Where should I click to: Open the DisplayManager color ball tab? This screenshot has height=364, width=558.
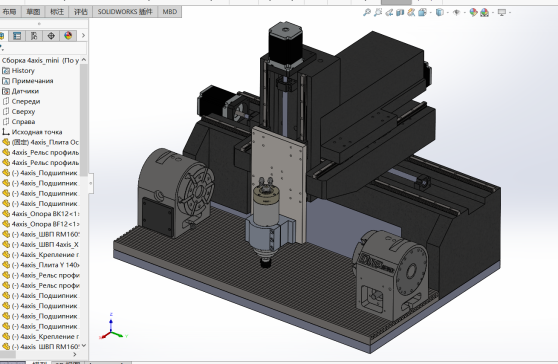68,36
